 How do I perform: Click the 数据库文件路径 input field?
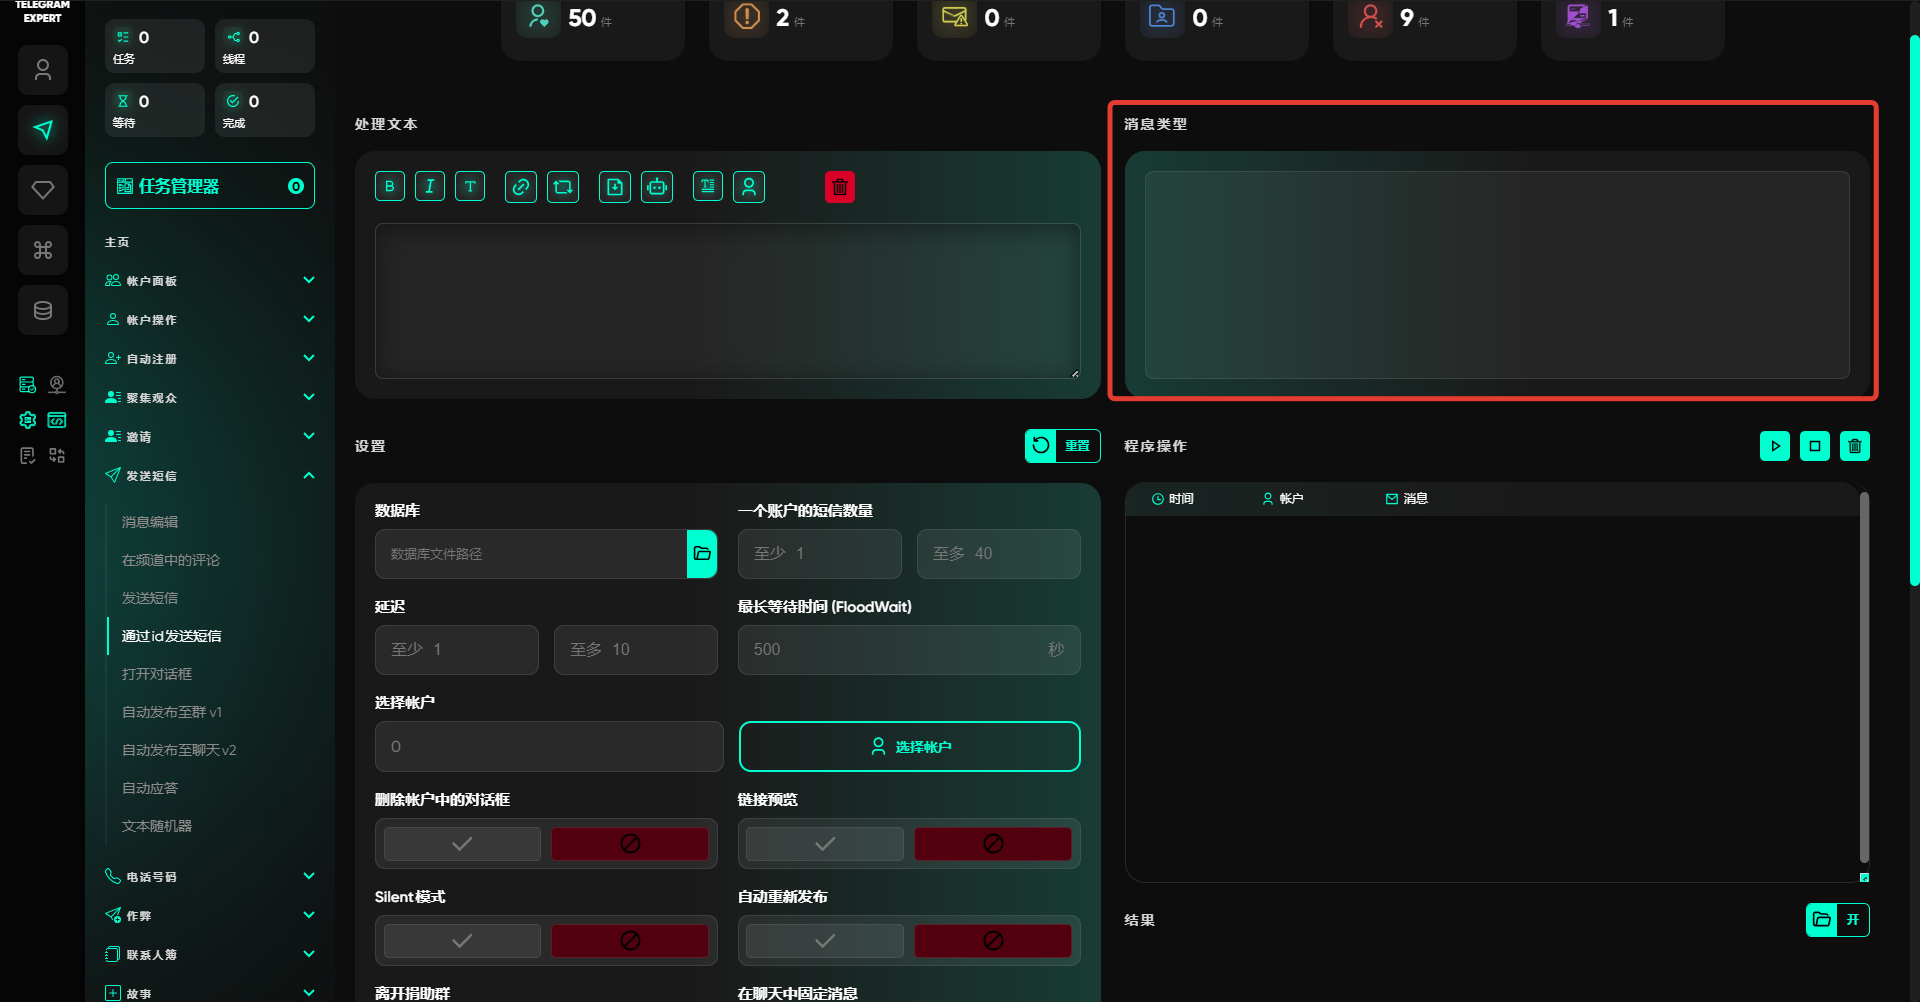coord(530,554)
